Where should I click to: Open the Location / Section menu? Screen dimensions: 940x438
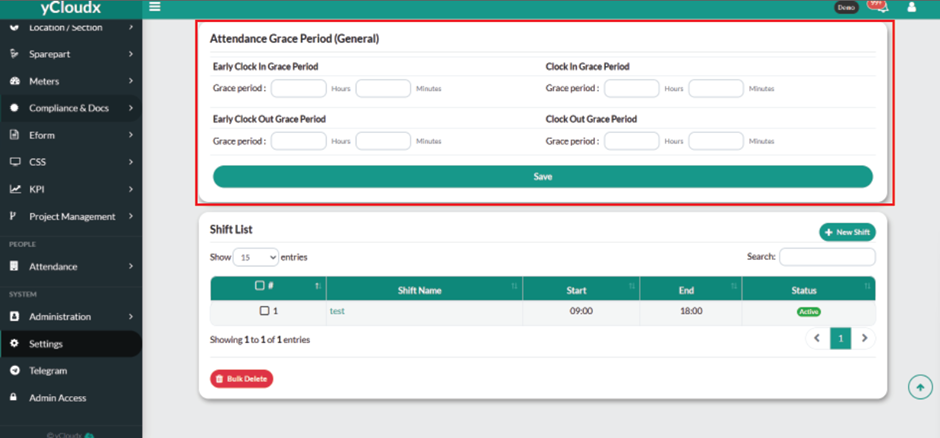tap(71, 28)
